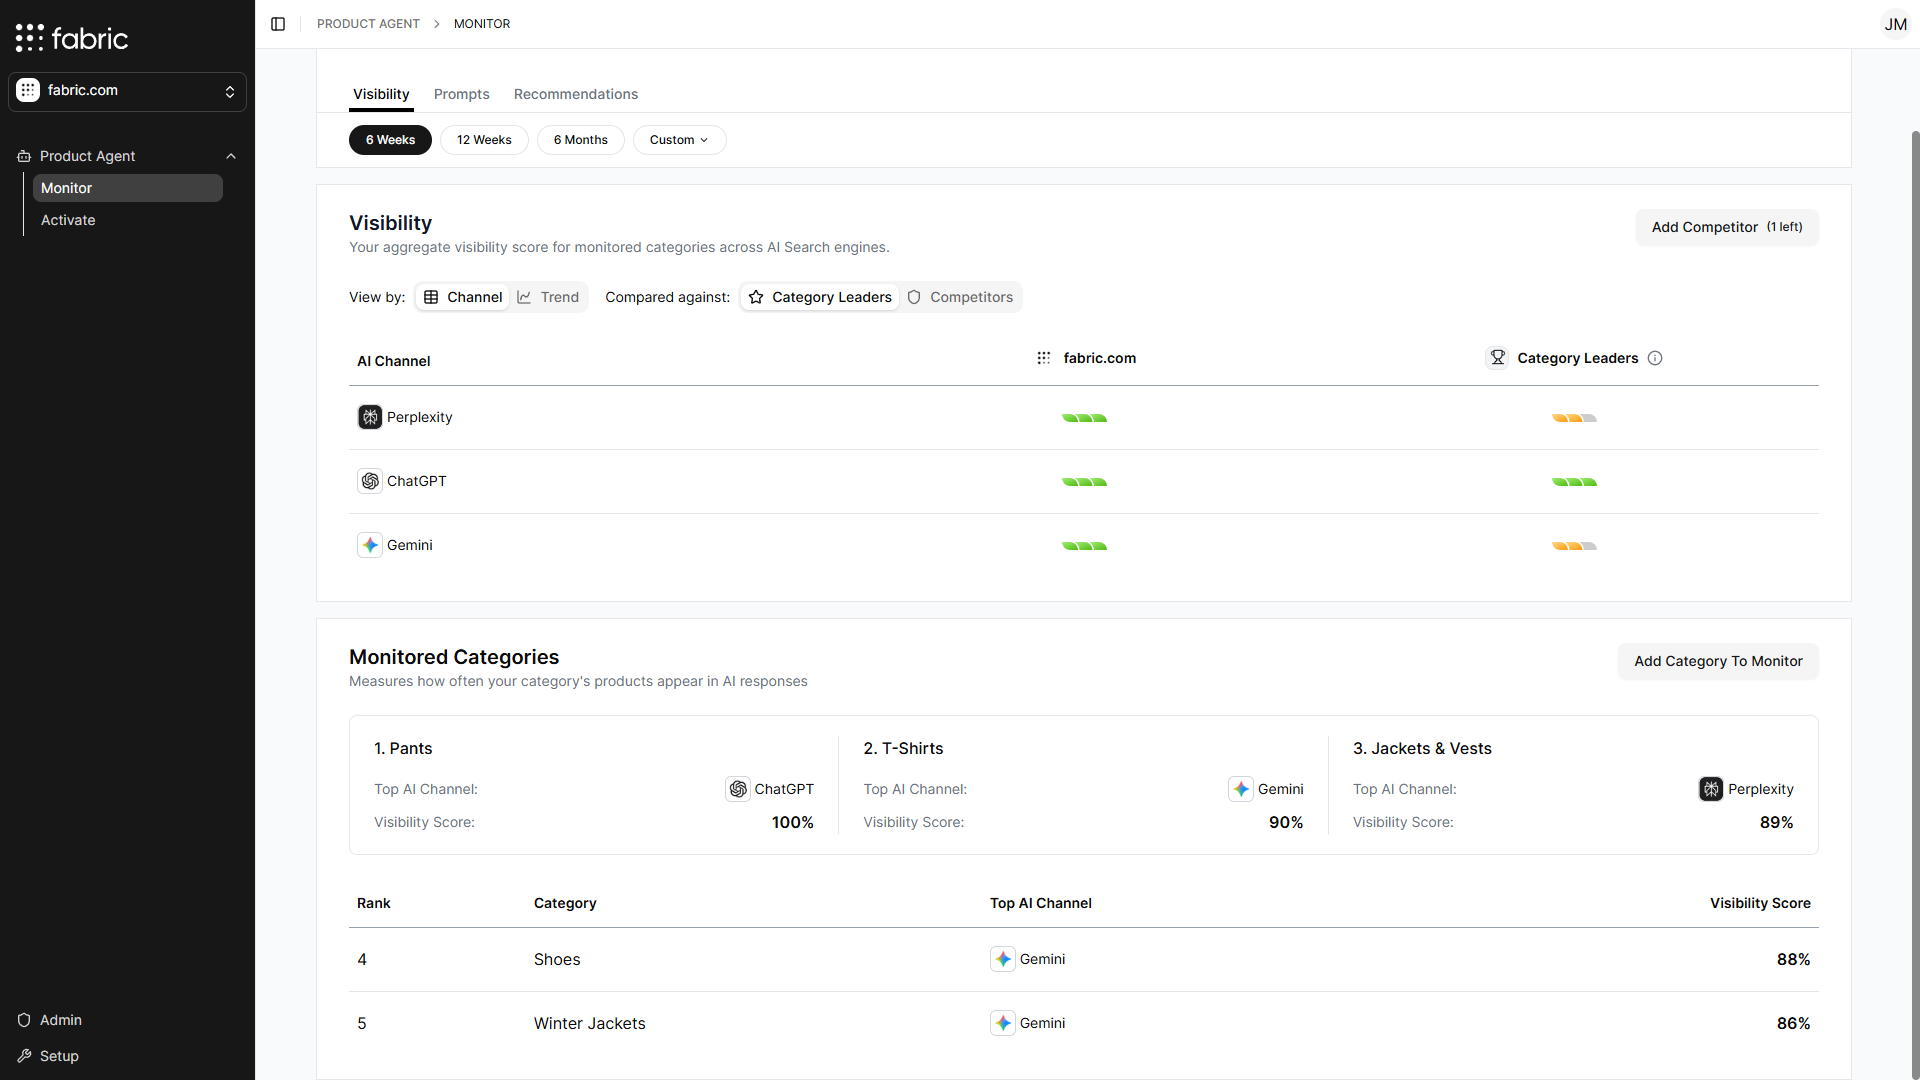
Task: Switch View by to Trend
Action: [x=548, y=297]
